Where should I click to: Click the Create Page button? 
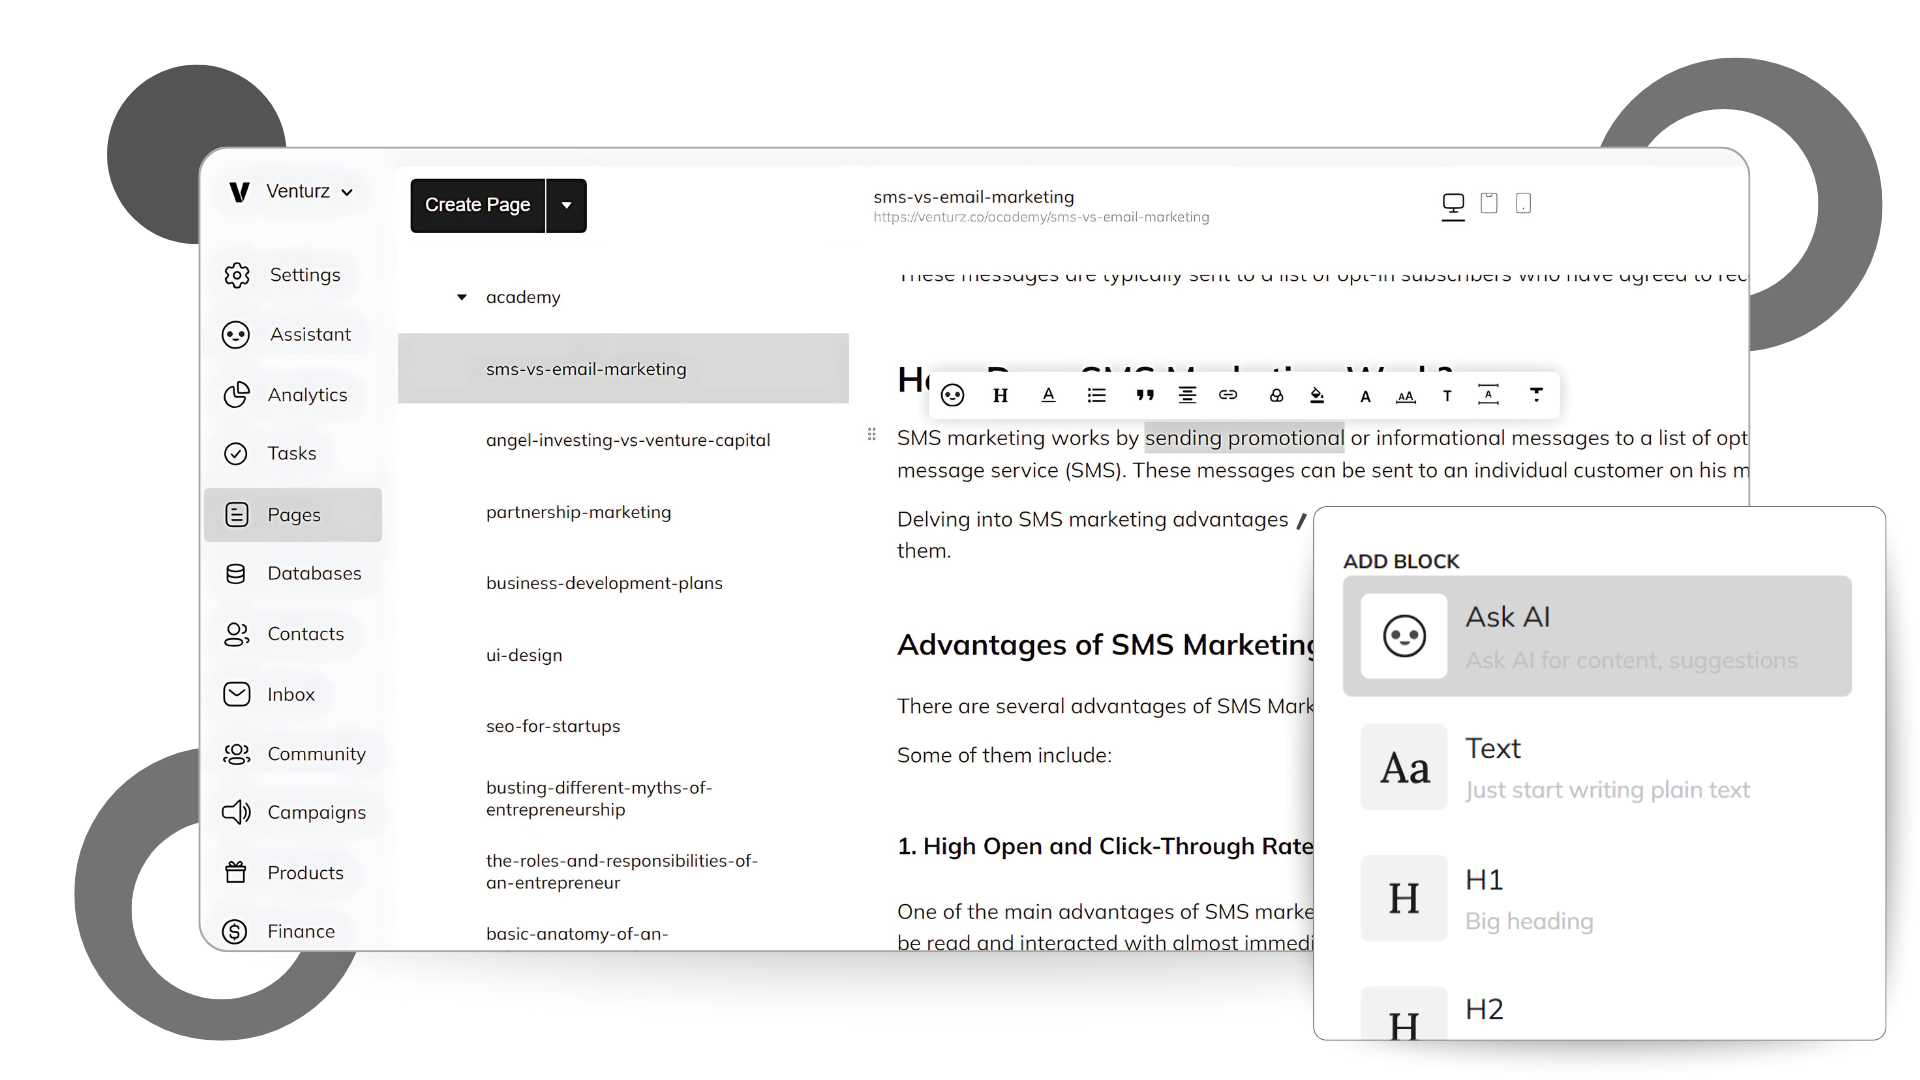477,205
